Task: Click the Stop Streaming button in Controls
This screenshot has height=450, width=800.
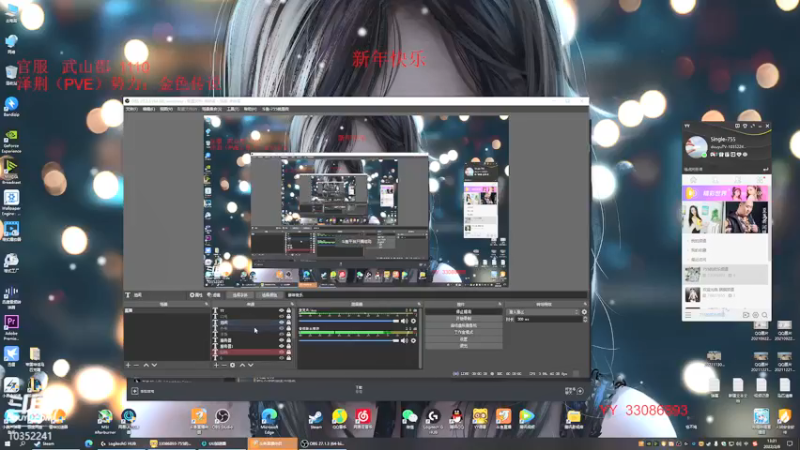Action: pos(463,312)
